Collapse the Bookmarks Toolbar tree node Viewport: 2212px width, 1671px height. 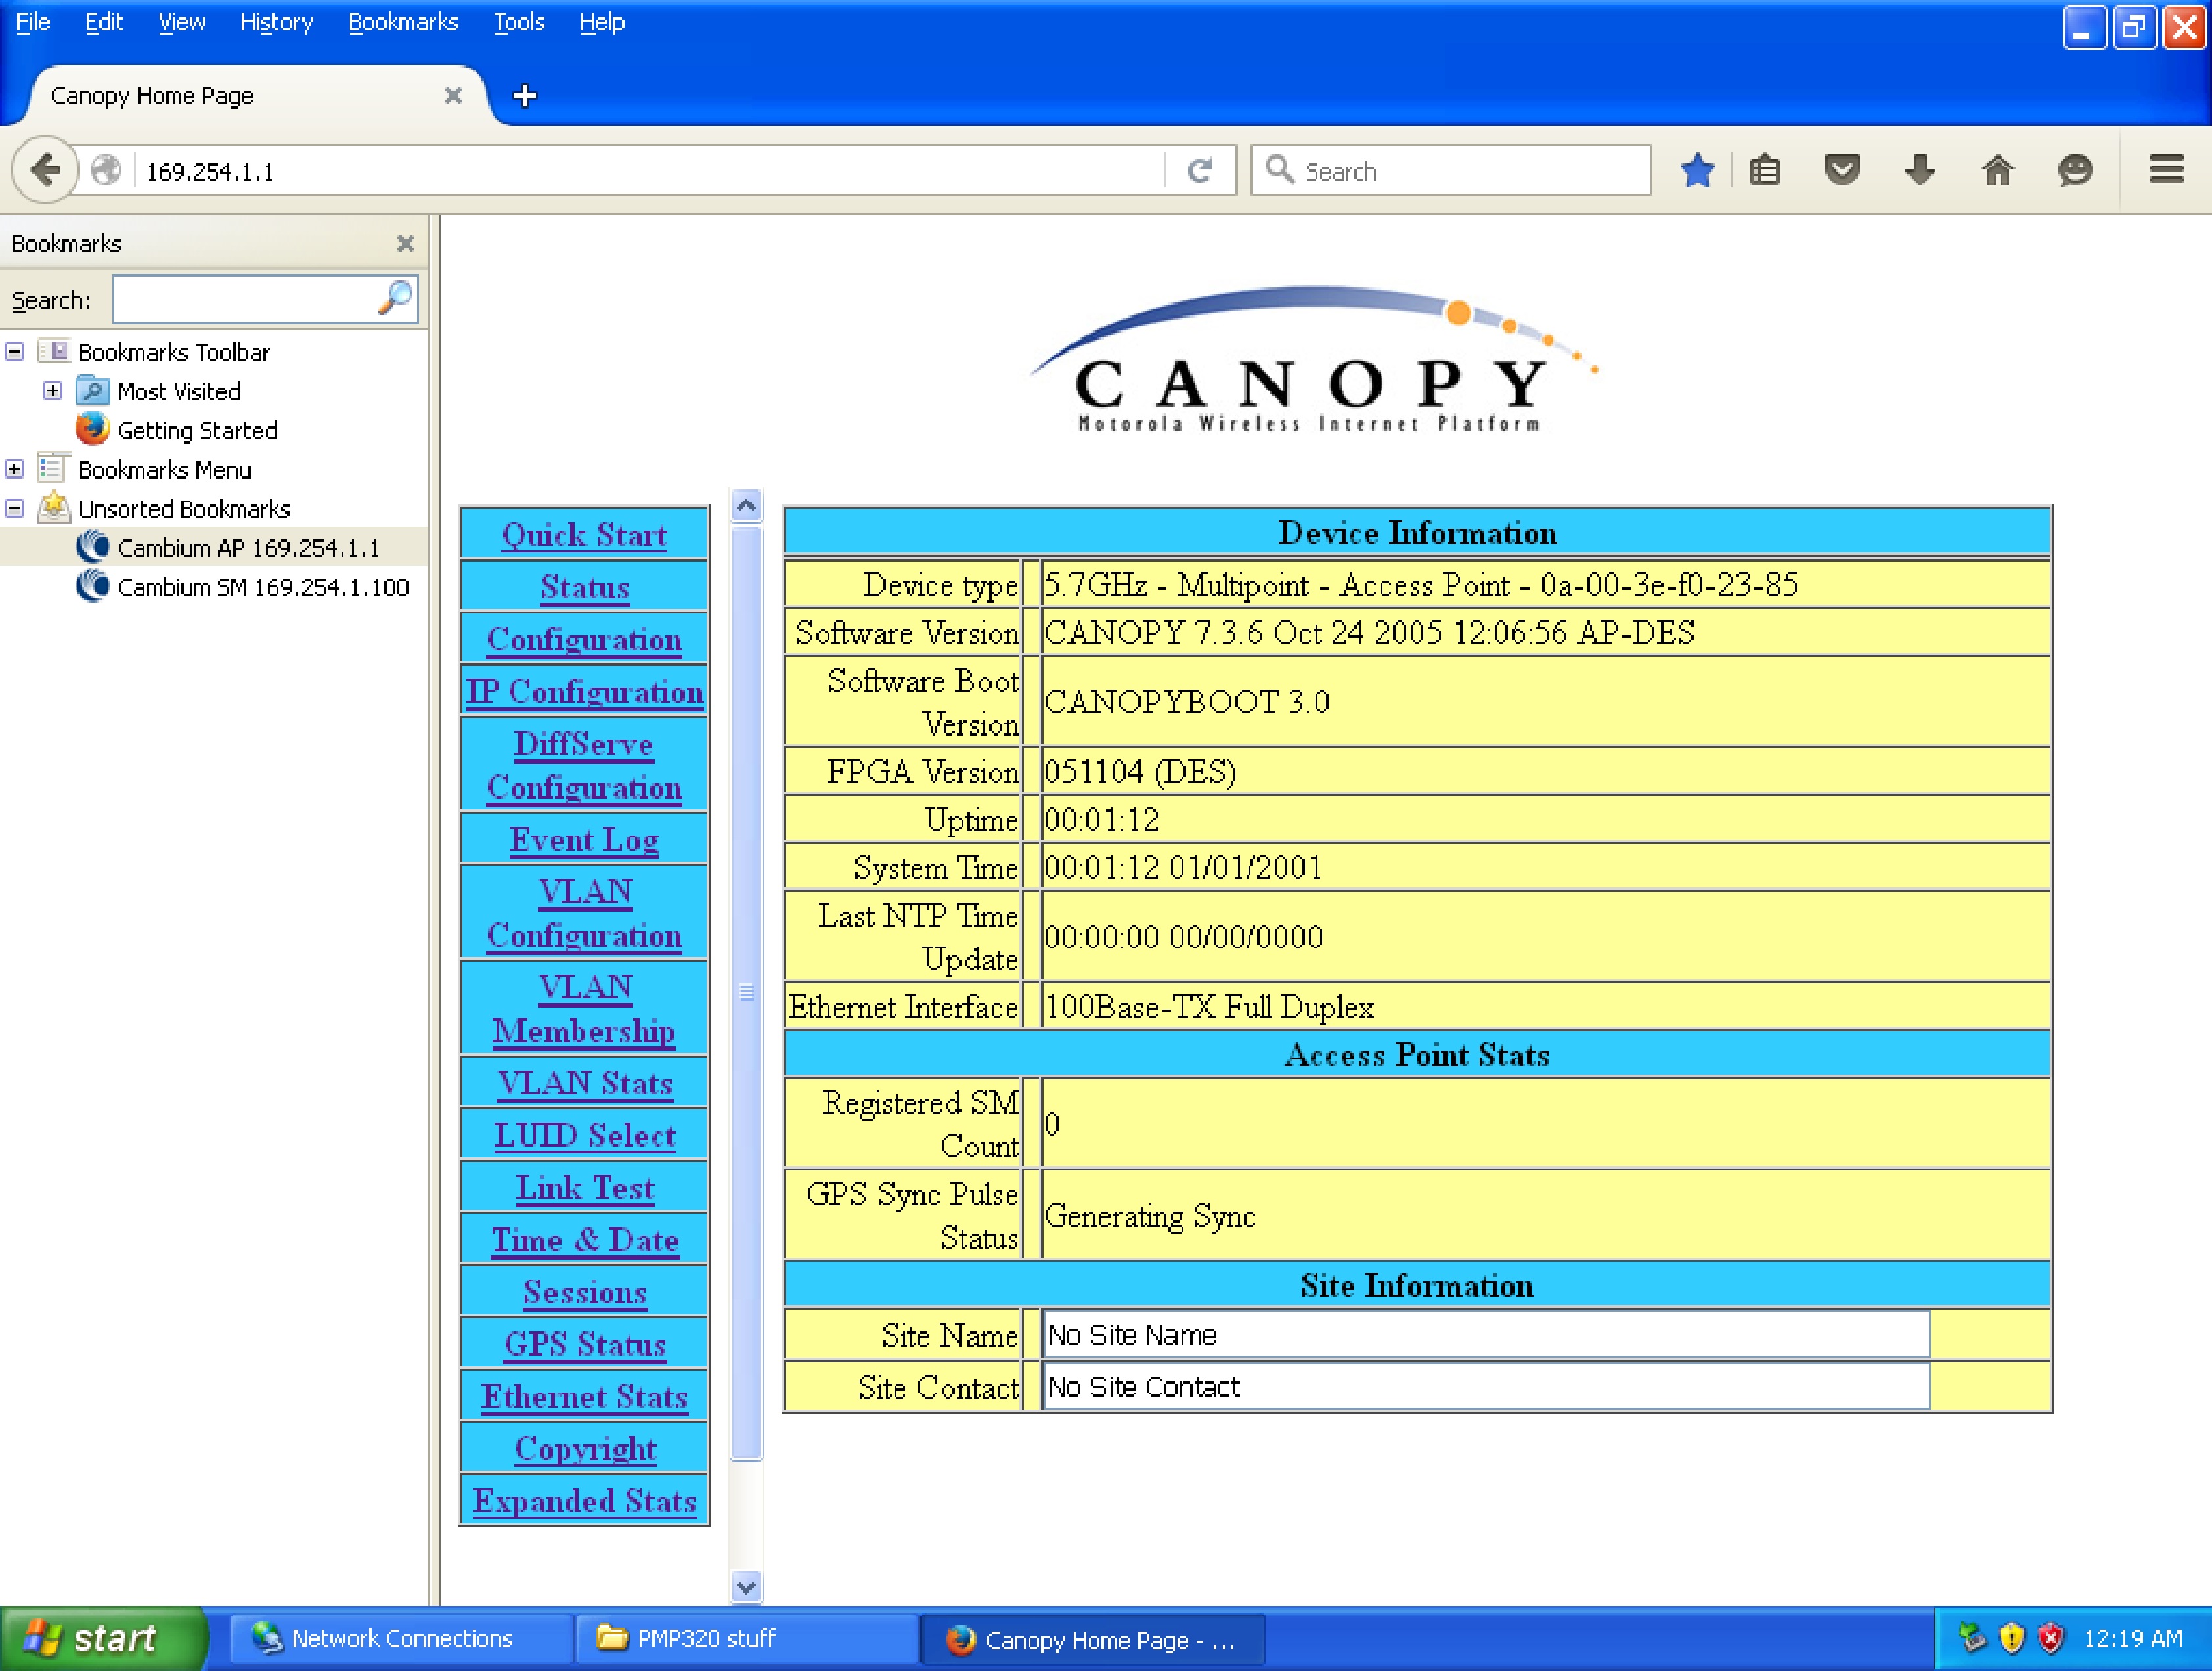pyautogui.click(x=14, y=351)
